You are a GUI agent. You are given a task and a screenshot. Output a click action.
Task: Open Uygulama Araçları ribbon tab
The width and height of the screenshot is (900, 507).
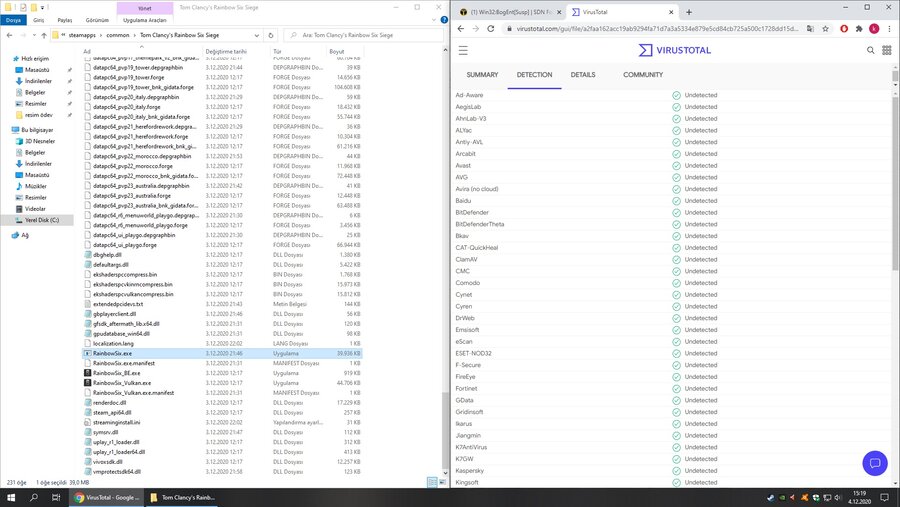click(145, 20)
